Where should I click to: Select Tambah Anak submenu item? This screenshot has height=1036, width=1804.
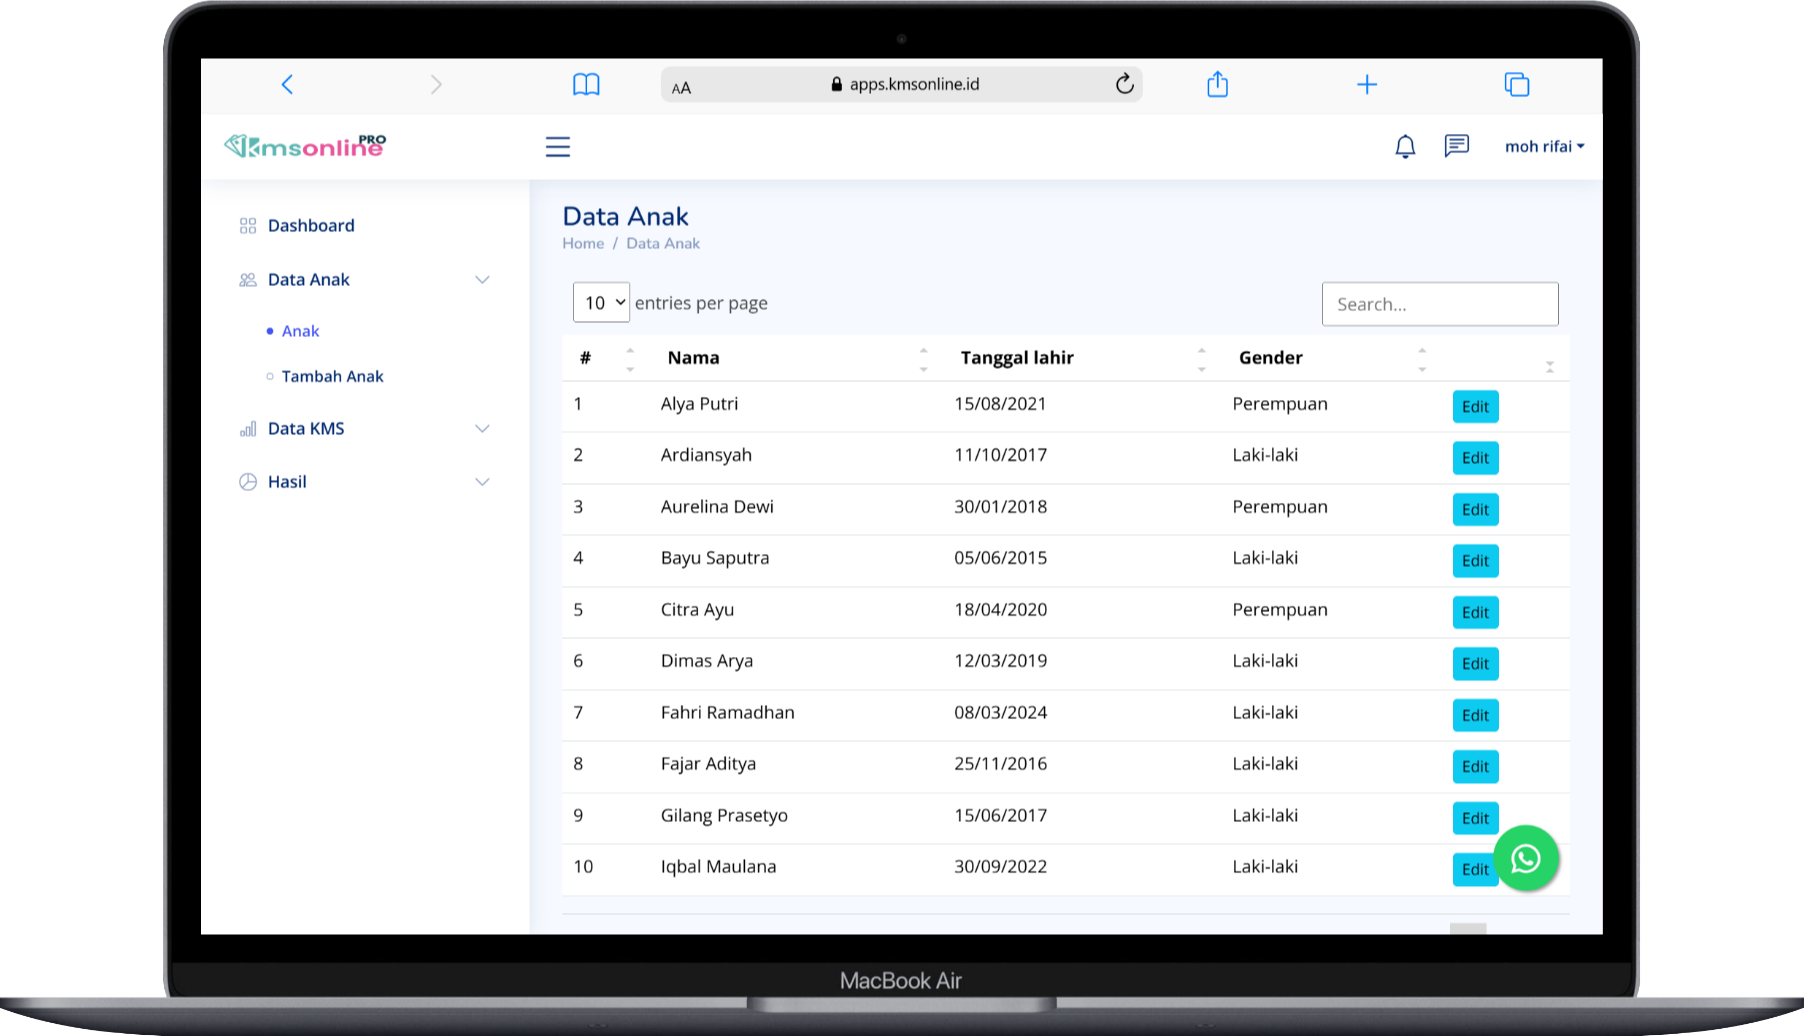click(x=332, y=377)
